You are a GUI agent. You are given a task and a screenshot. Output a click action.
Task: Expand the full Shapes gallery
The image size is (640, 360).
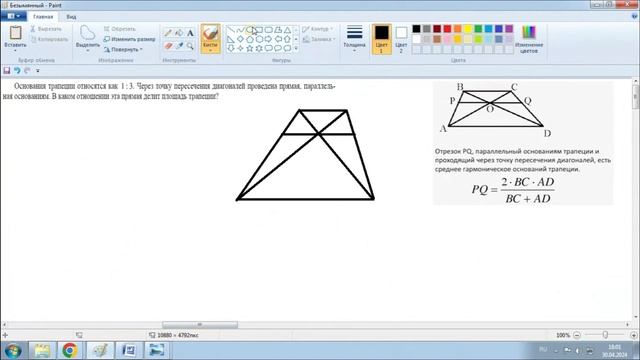point(296,49)
